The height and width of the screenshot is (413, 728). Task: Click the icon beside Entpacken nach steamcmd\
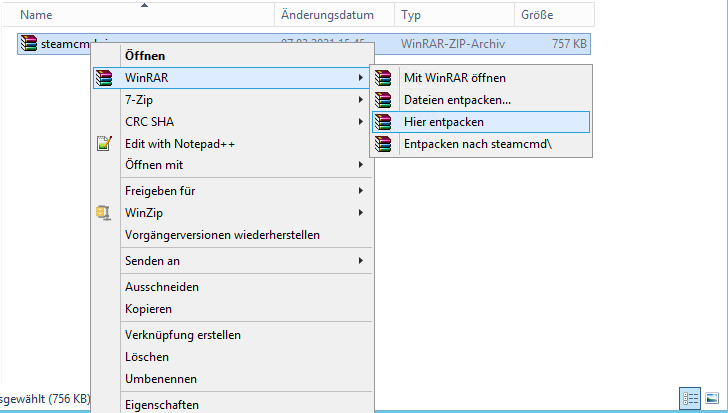pos(382,144)
